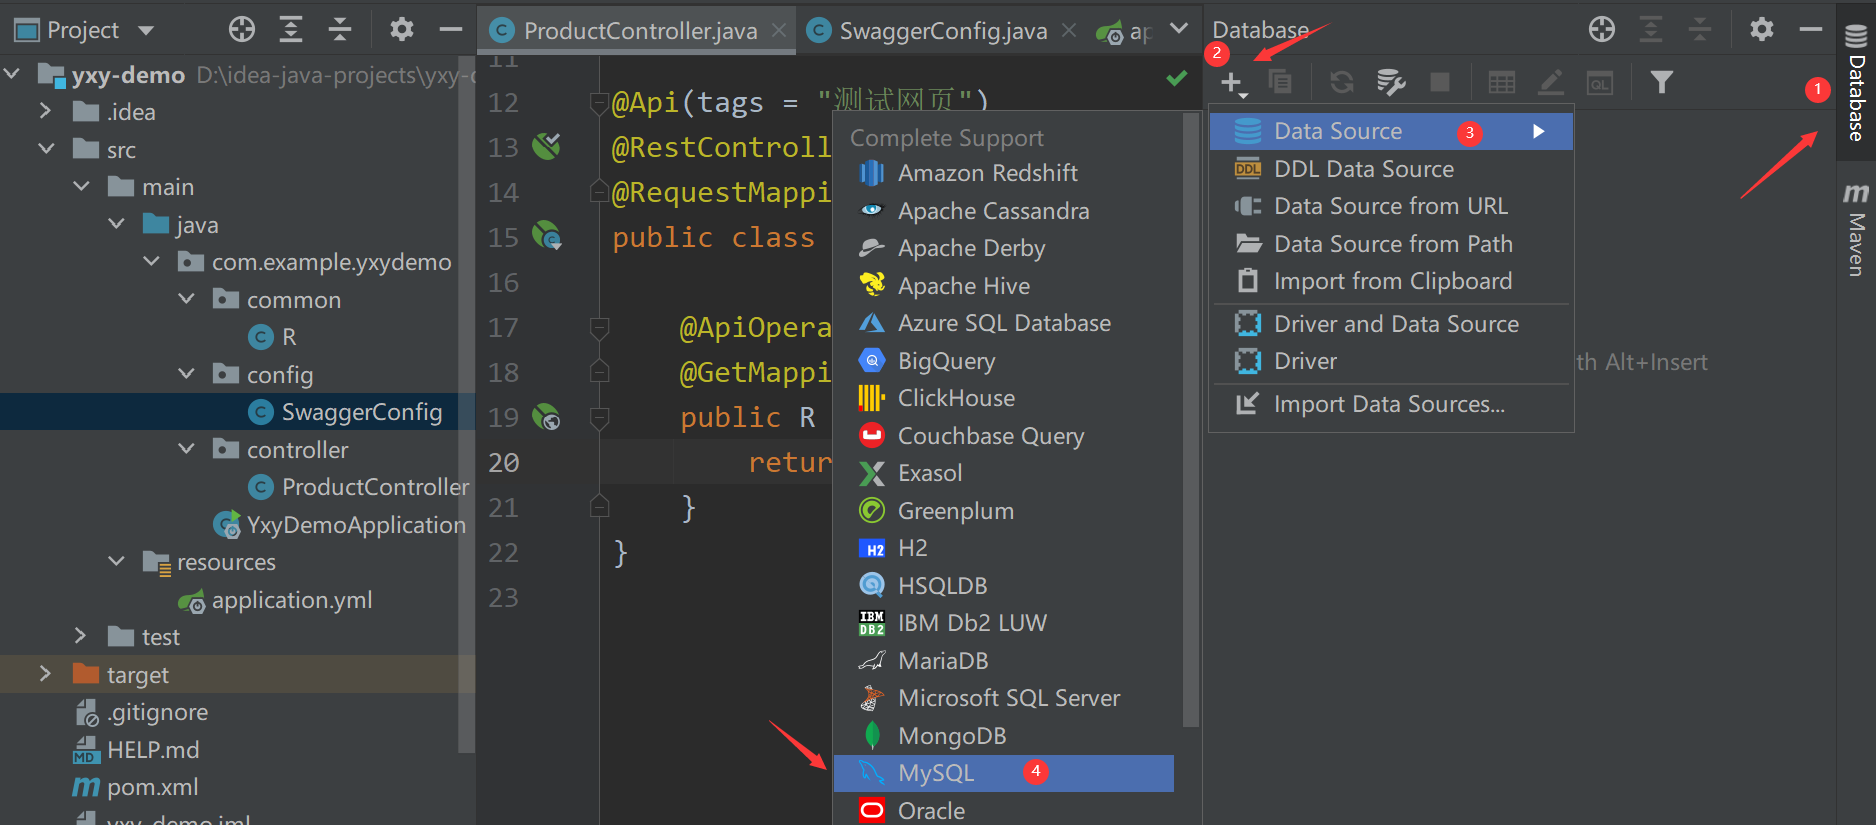The height and width of the screenshot is (825, 1876).
Task: Choose Driver and Data Source
Action: [1391, 324]
